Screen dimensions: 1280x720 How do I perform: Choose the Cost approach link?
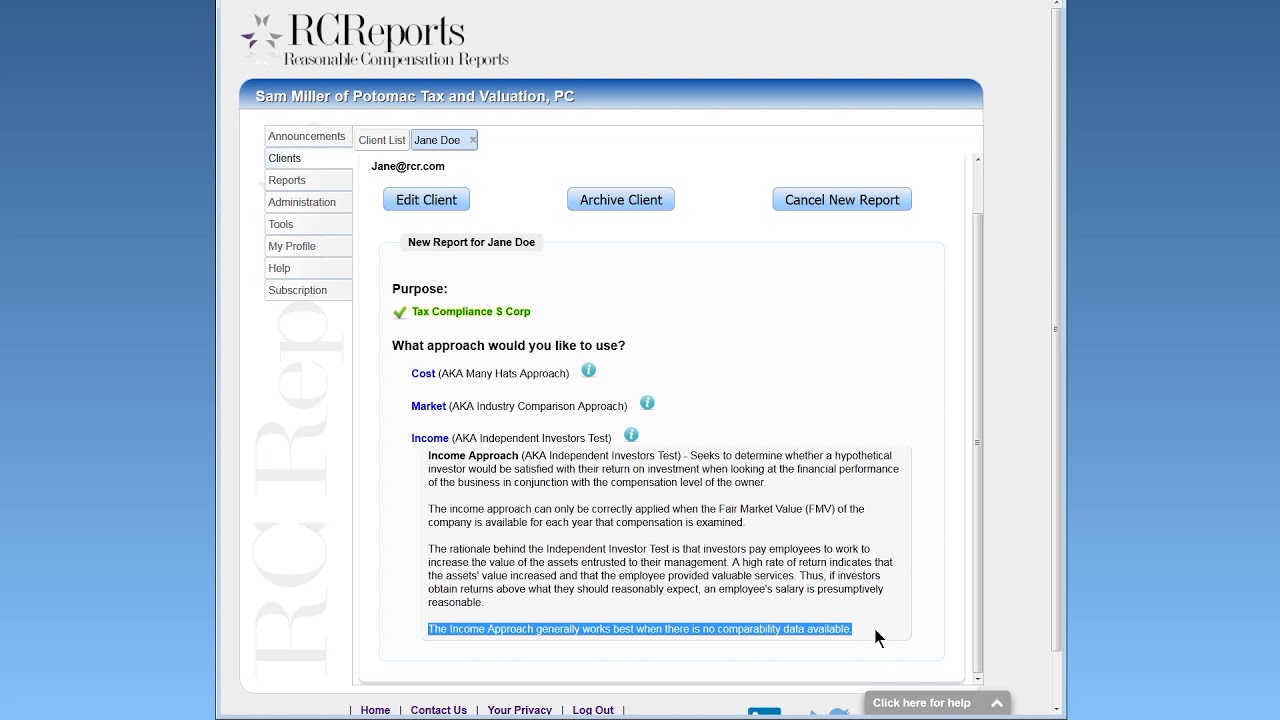click(x=423, y=374)
